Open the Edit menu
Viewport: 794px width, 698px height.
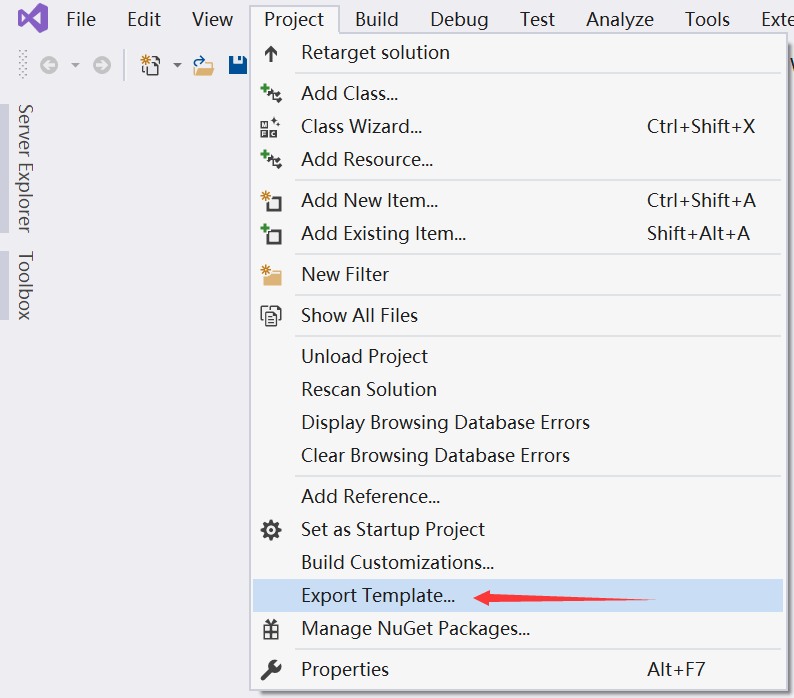click(144, 19)
